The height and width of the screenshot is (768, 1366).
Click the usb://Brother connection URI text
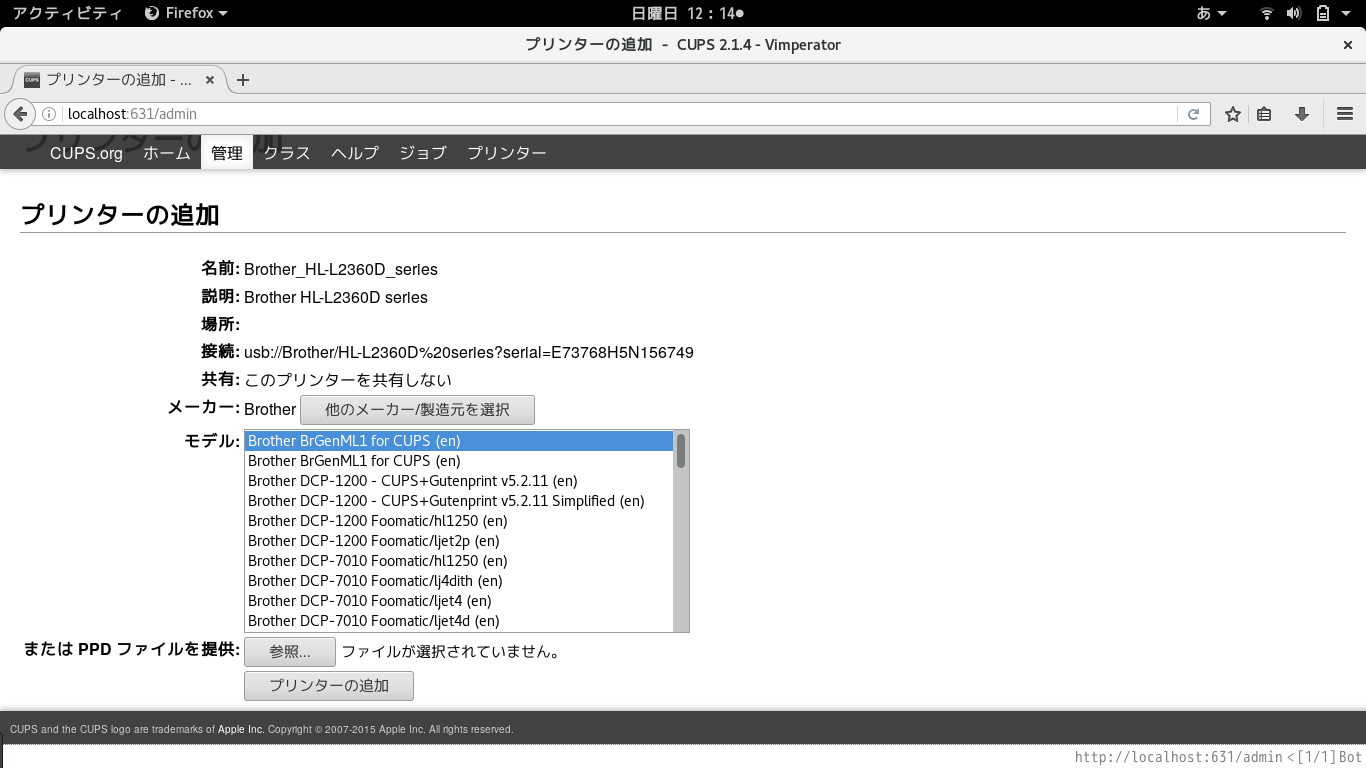coord(469,352)
